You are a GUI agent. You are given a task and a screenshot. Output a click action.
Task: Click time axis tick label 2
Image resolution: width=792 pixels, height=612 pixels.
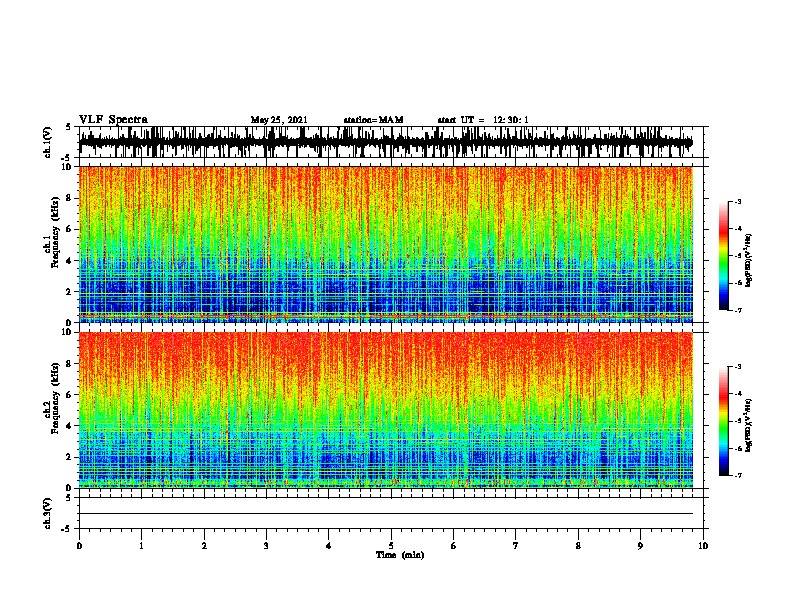204,546
